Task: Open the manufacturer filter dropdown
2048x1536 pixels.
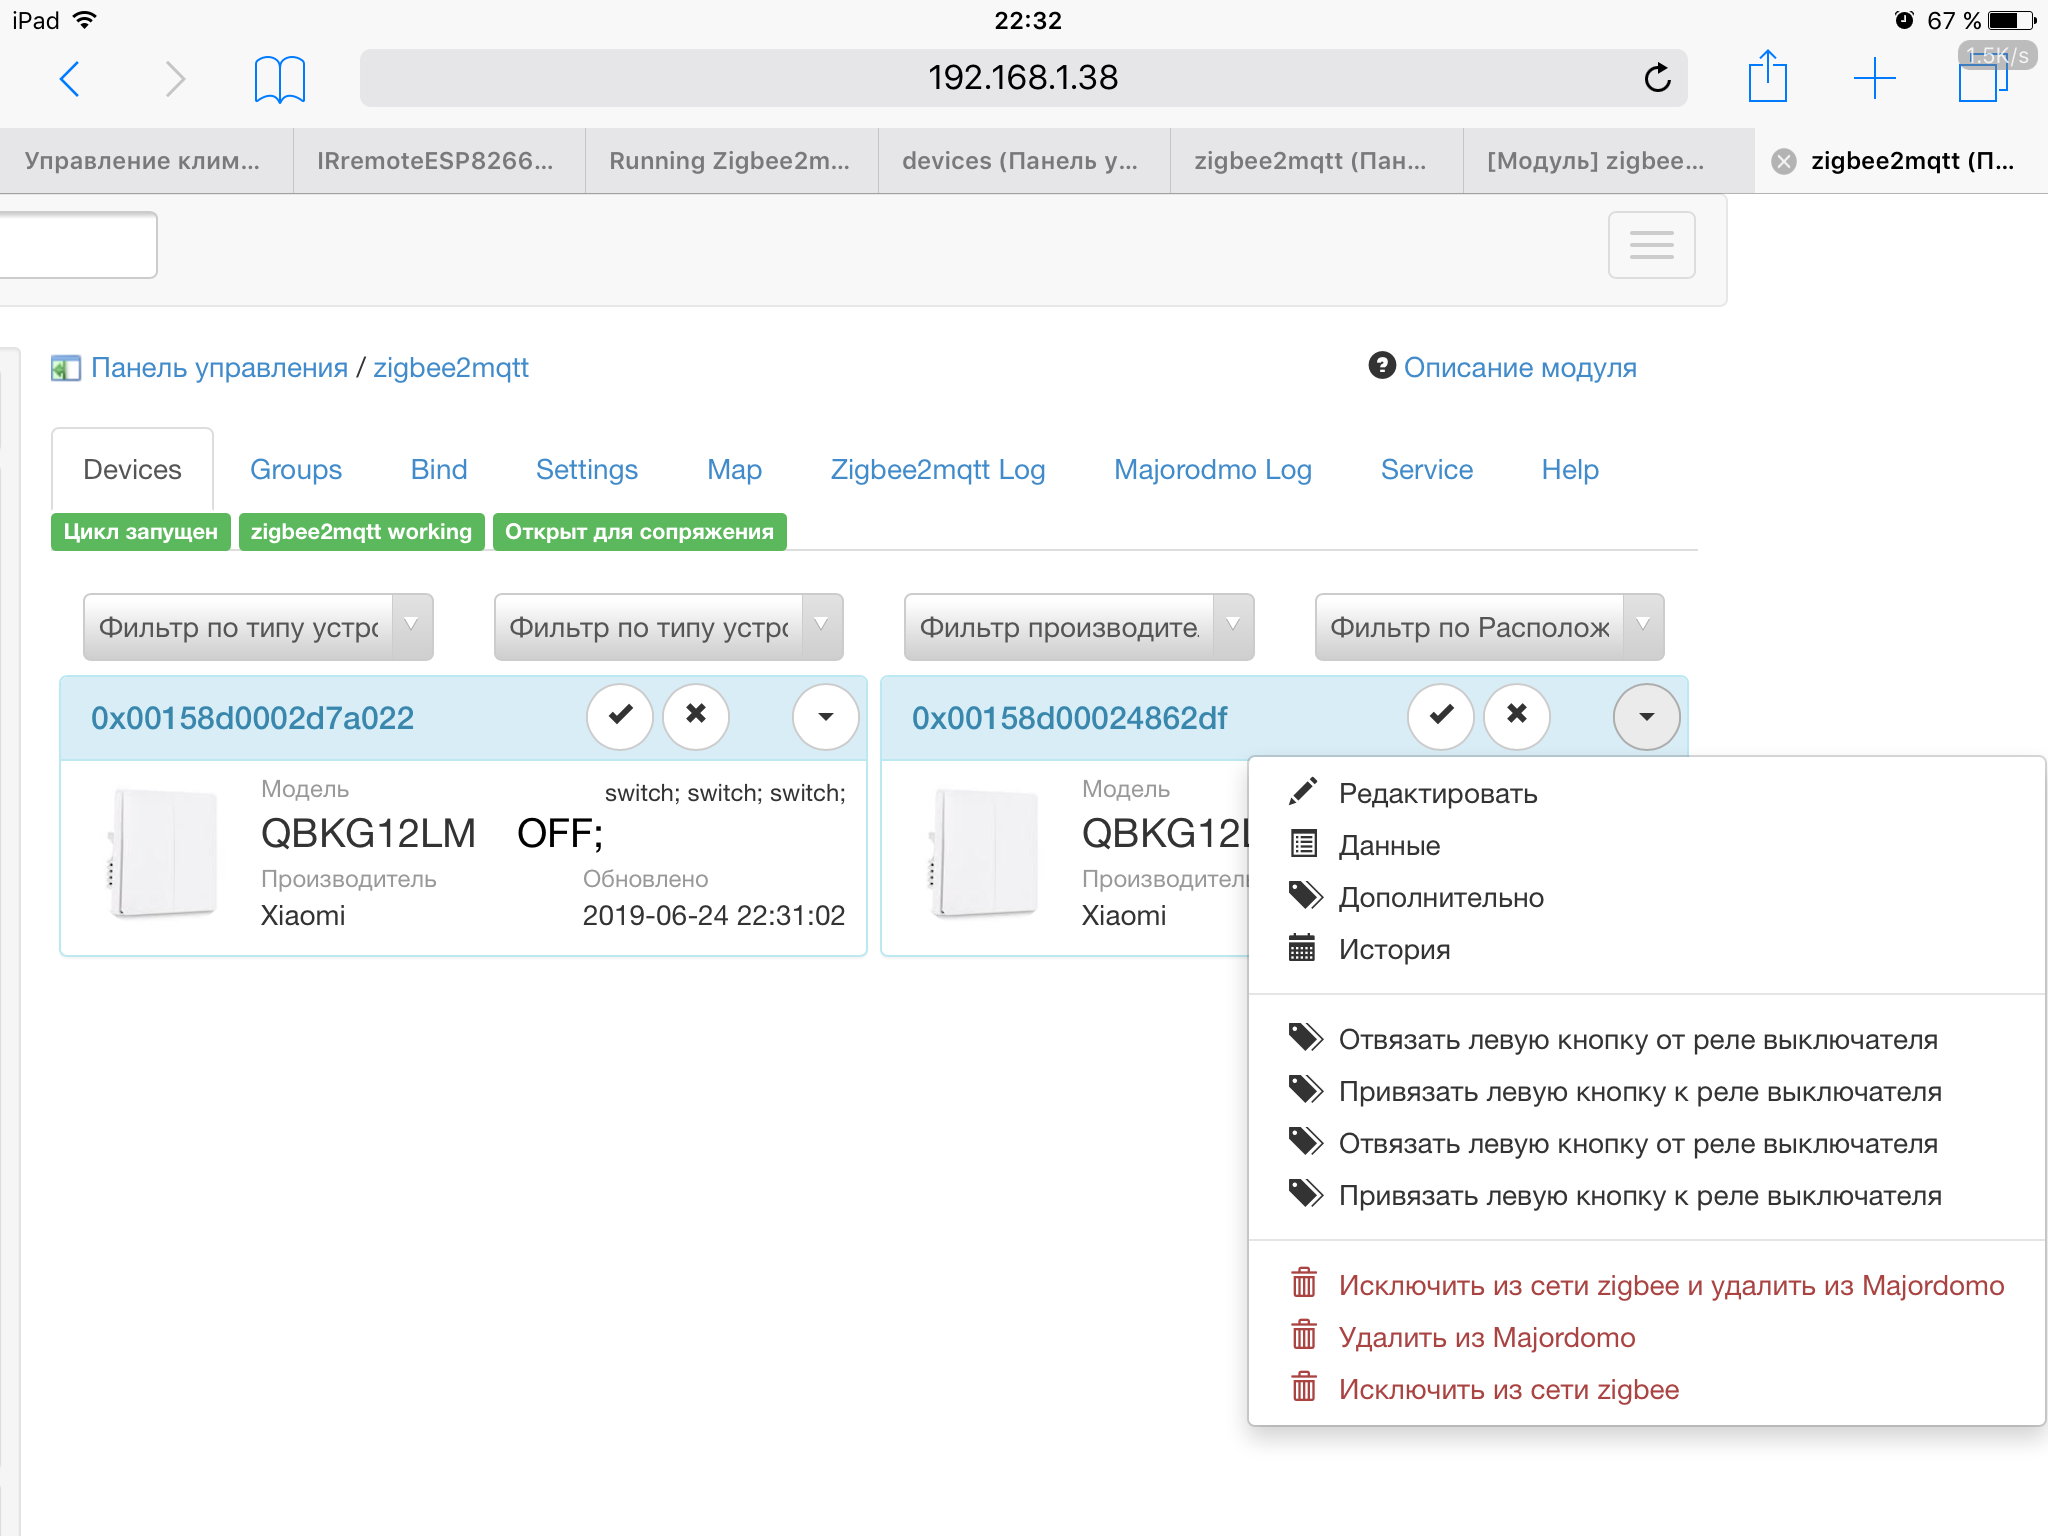Action: 1078,627
